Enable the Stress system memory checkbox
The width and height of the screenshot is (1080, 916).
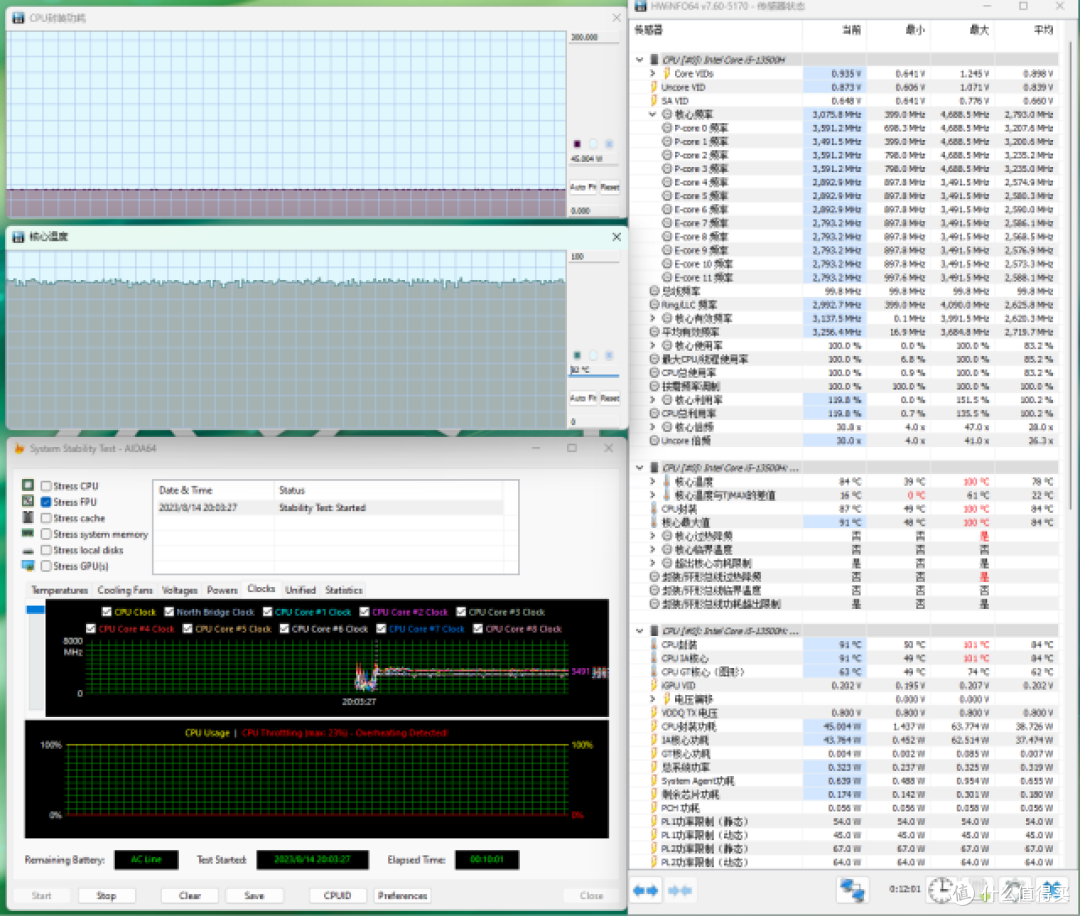pos(46,534)
